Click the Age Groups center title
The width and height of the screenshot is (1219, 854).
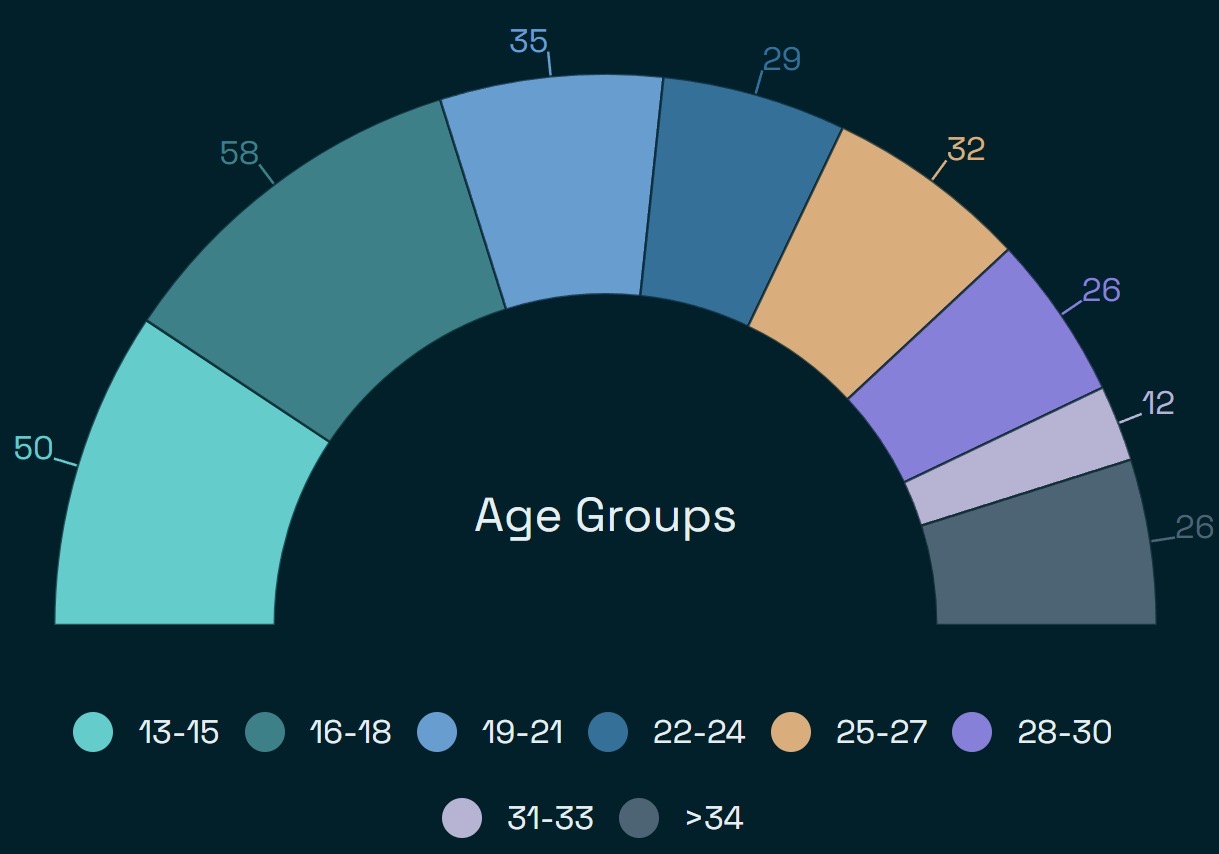605,516
